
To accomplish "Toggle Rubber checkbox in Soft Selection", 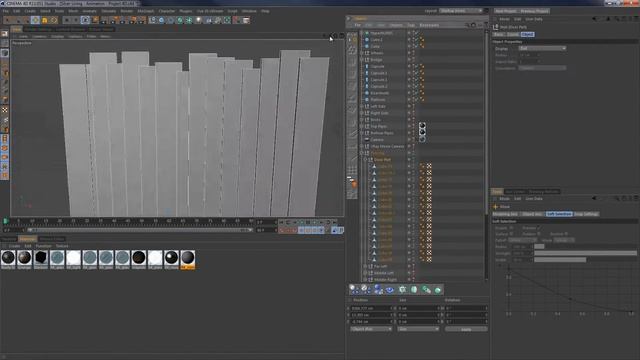I will [540, 234].
